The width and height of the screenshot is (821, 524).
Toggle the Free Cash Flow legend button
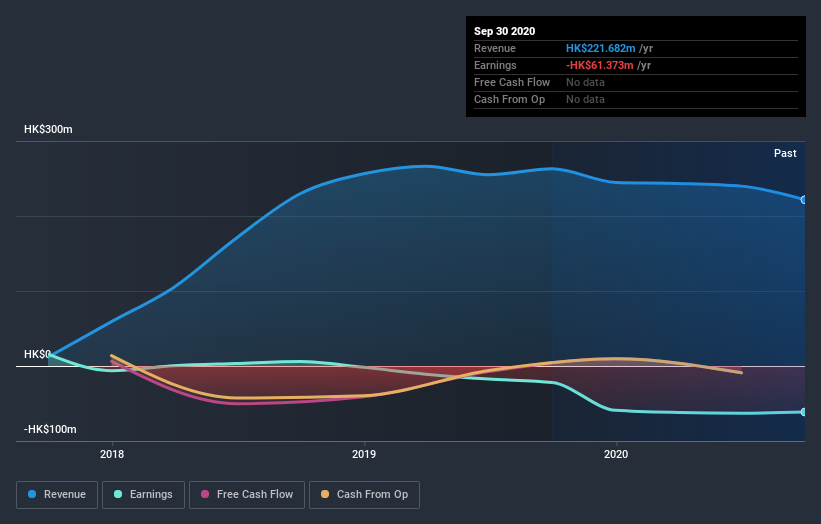pyautogui.click(x=247, y=495)
